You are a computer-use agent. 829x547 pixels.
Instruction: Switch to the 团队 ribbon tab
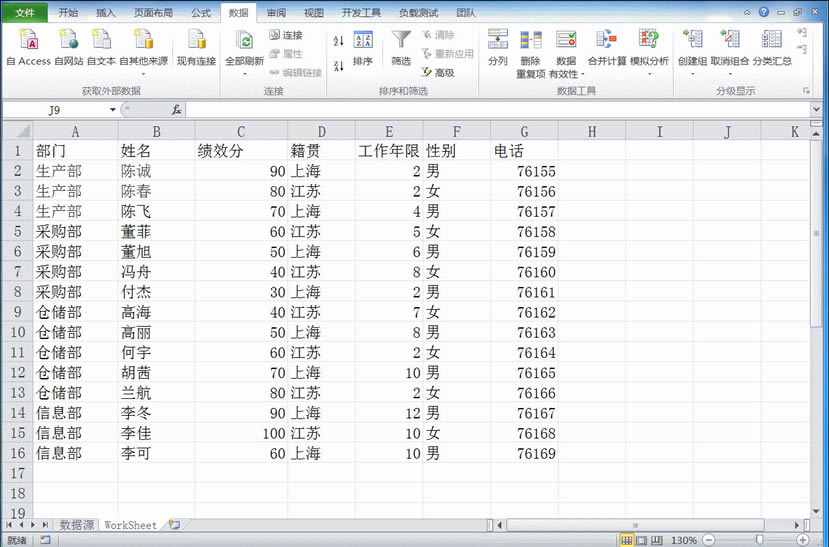pyautogui.click(x=465, y=13)
